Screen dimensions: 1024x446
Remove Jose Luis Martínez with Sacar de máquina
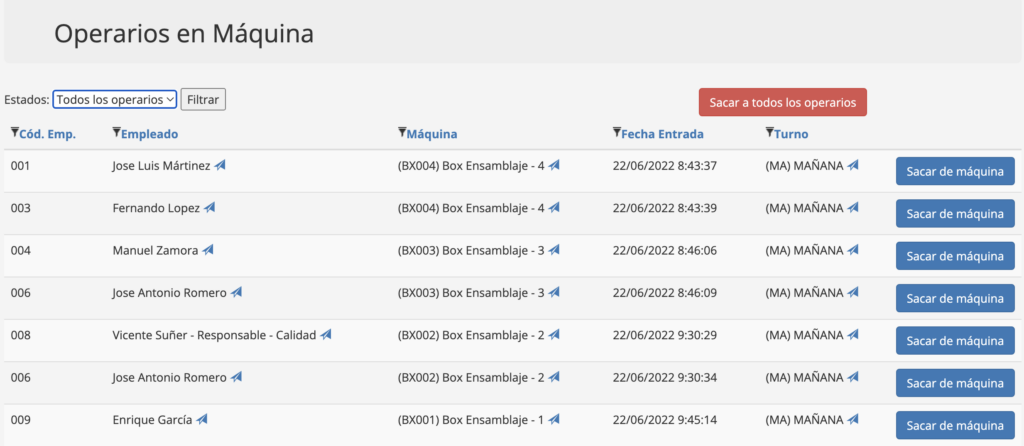(x=954, y=171)
